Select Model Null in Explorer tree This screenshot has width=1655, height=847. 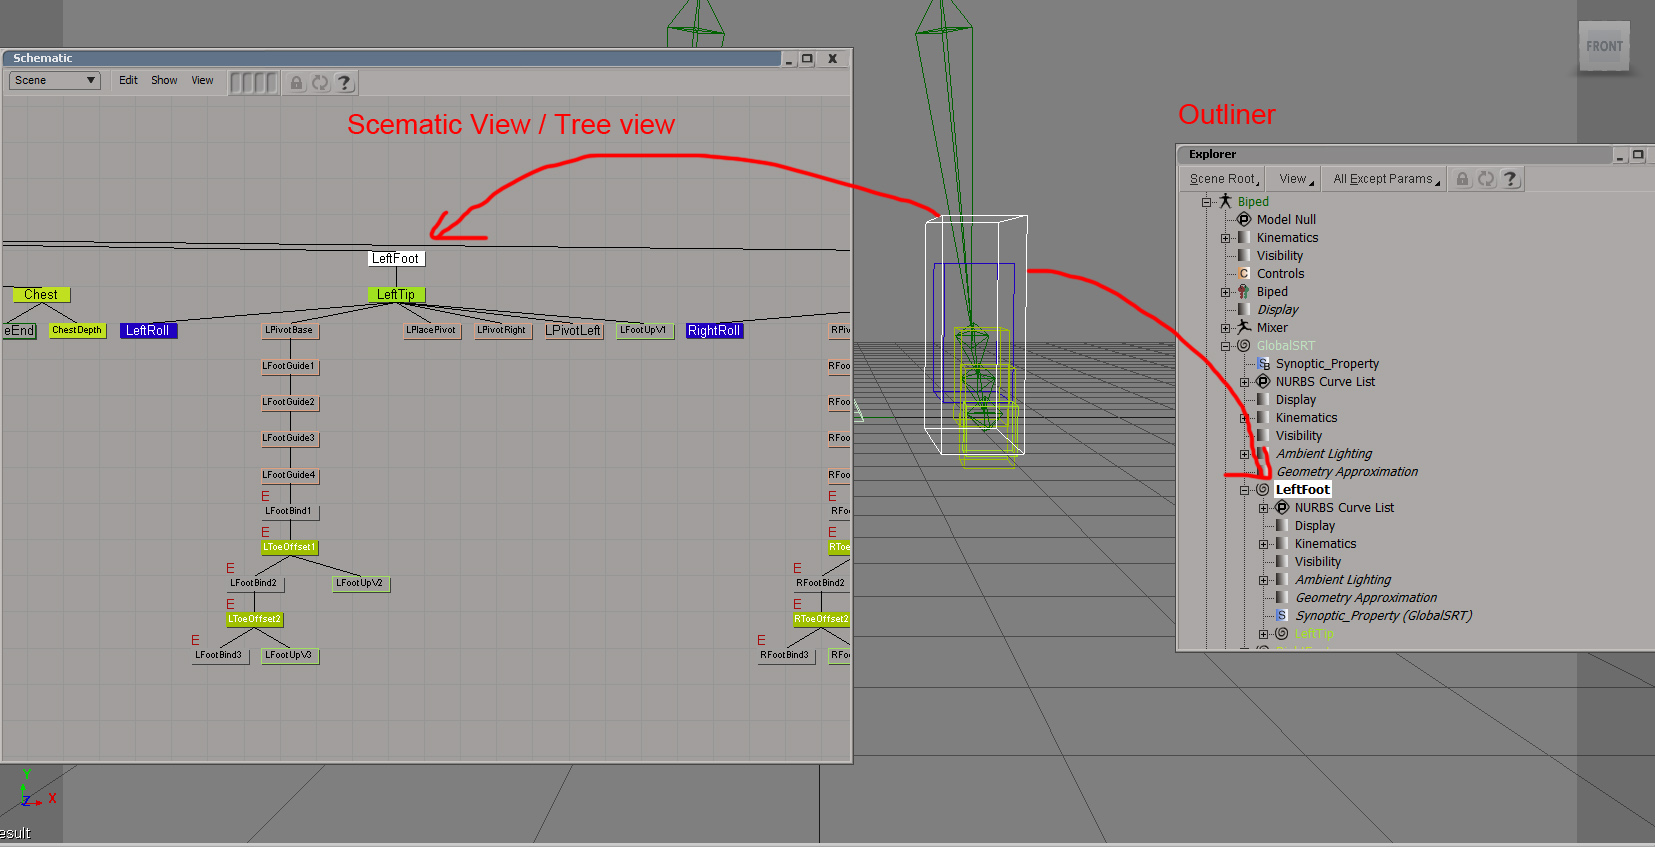coord(1286,220)
